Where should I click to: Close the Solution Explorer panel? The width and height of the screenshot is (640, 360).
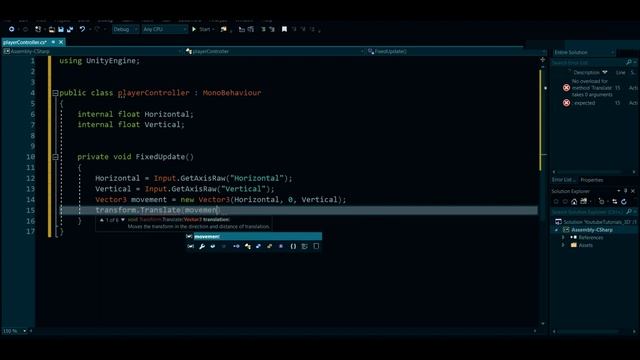633,191
